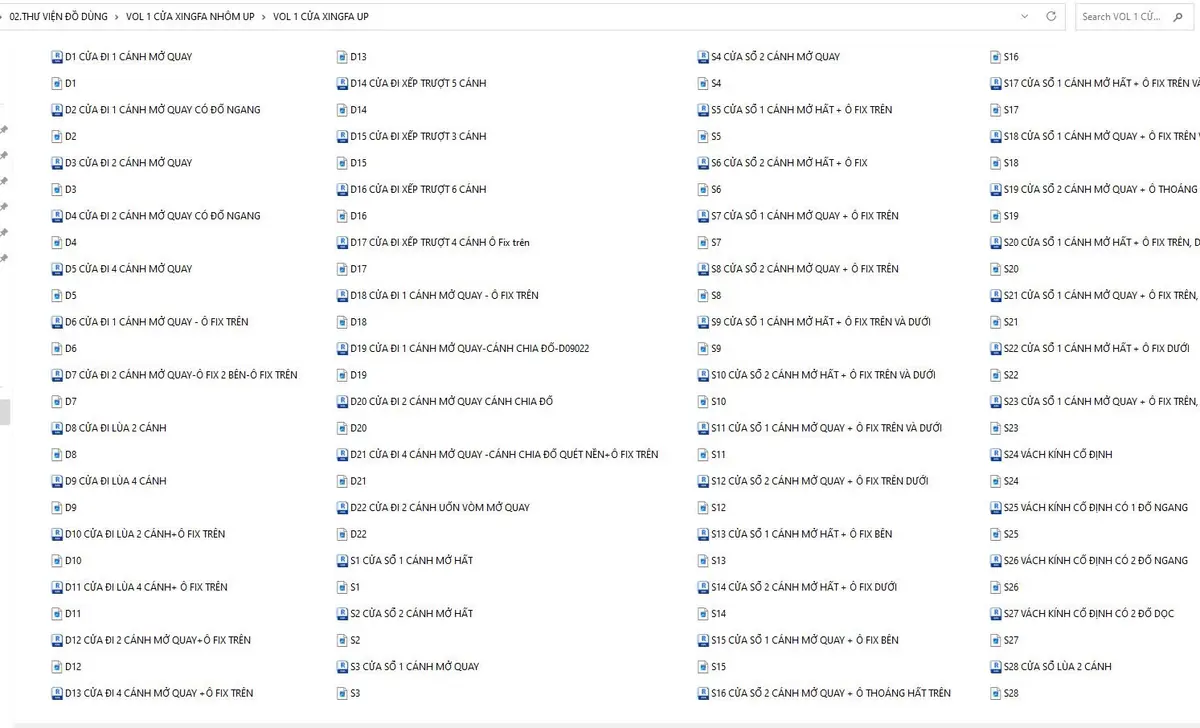Select D11 CỬA ĐI LÙA 4 CÁNH+ Ô FIX TRÊN
Screen dimensions: 1200x728
click(x=140, y=587)
